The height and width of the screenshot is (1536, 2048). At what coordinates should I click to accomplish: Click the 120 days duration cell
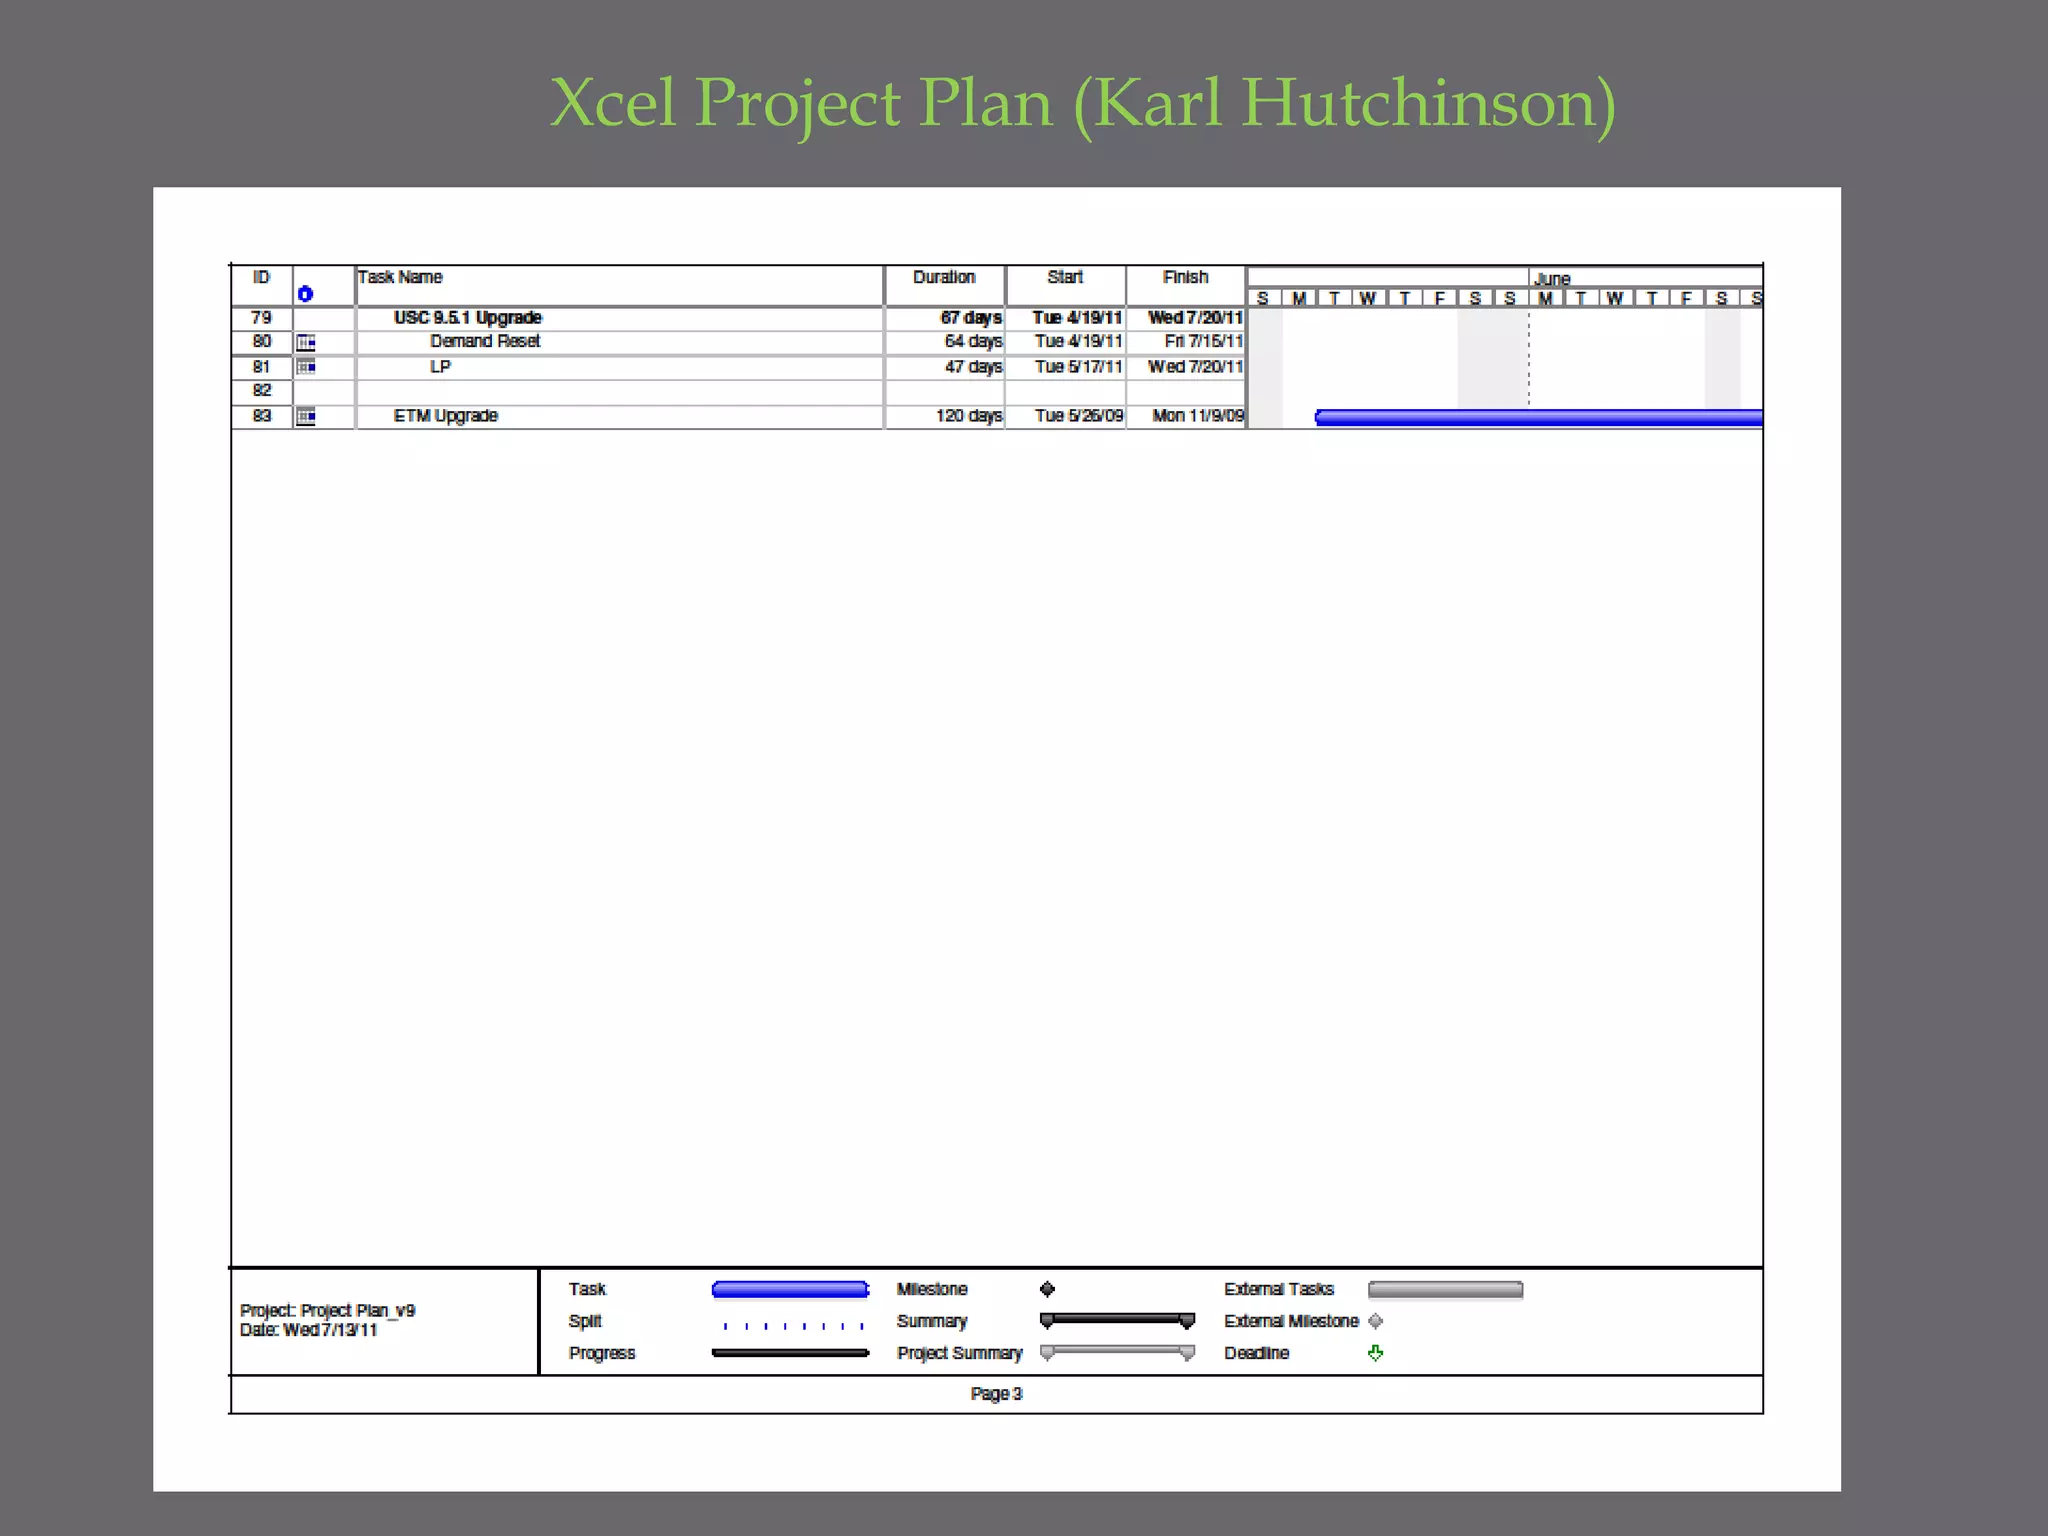click(x=968, y=416)
